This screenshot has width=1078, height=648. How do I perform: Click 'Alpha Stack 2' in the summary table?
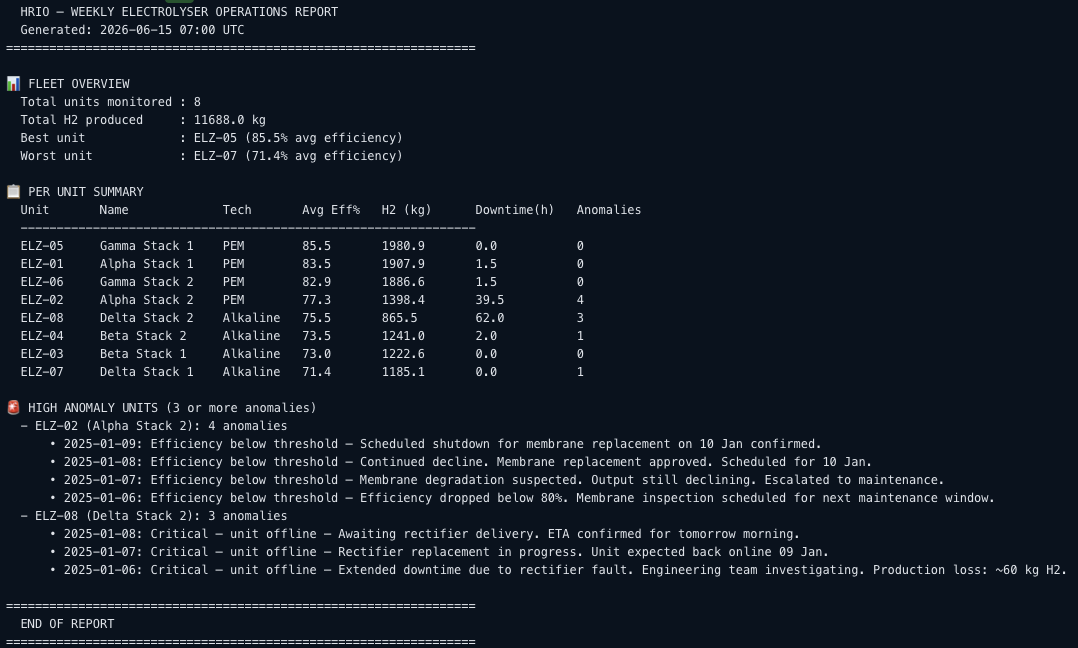pyautogui.click(x=146, y=300)
